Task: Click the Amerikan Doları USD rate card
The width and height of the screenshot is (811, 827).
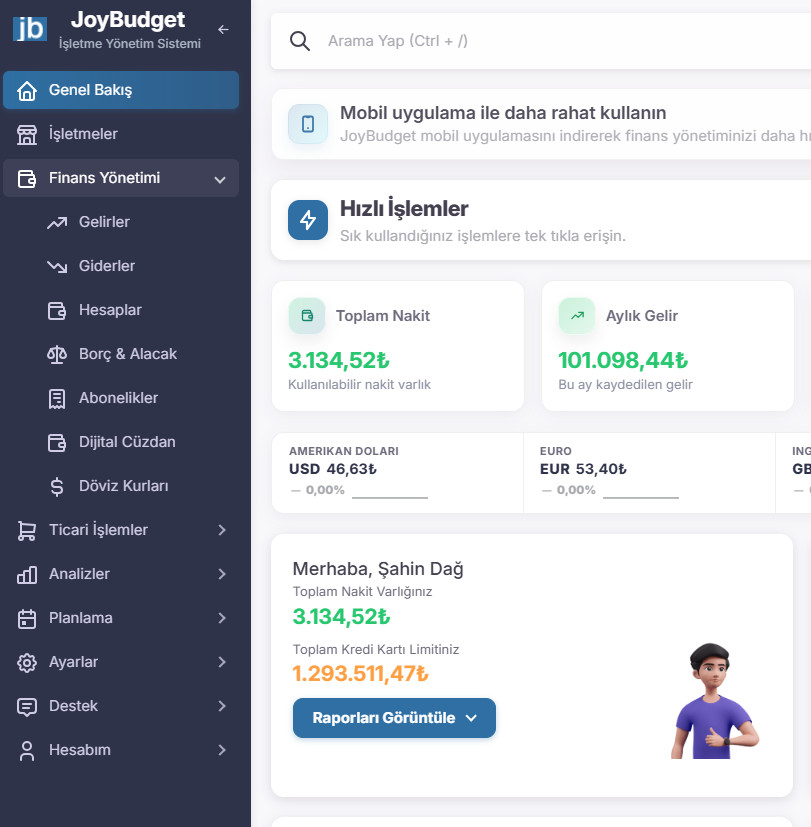Action: (398, 473)
